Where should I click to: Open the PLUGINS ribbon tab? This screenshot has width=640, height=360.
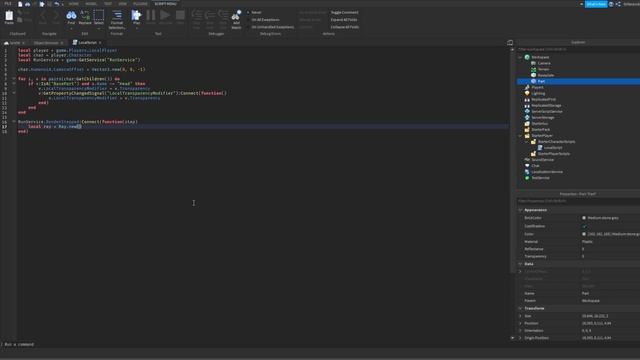tap(140, 4)
